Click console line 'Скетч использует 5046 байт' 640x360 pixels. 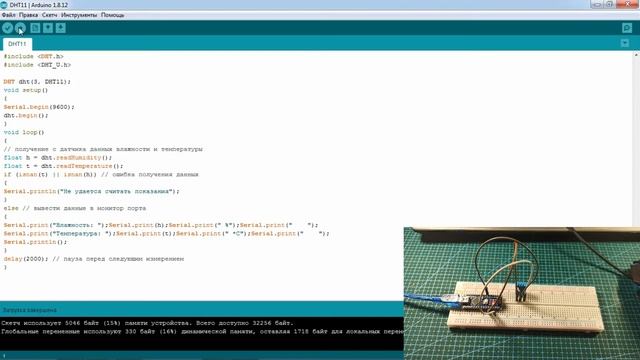[147, 323]
